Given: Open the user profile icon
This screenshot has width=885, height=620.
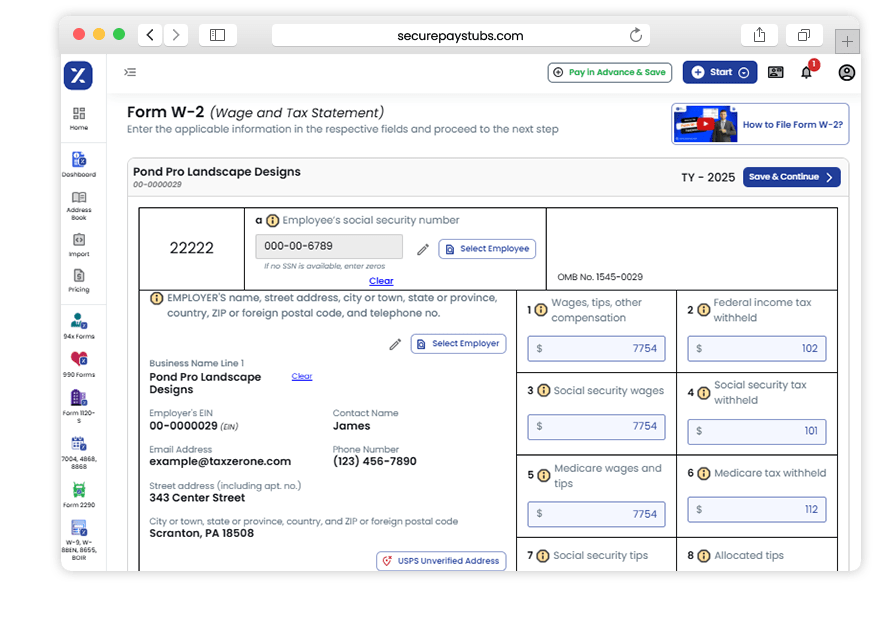Looking at the screenshot, I should point(846,72).
